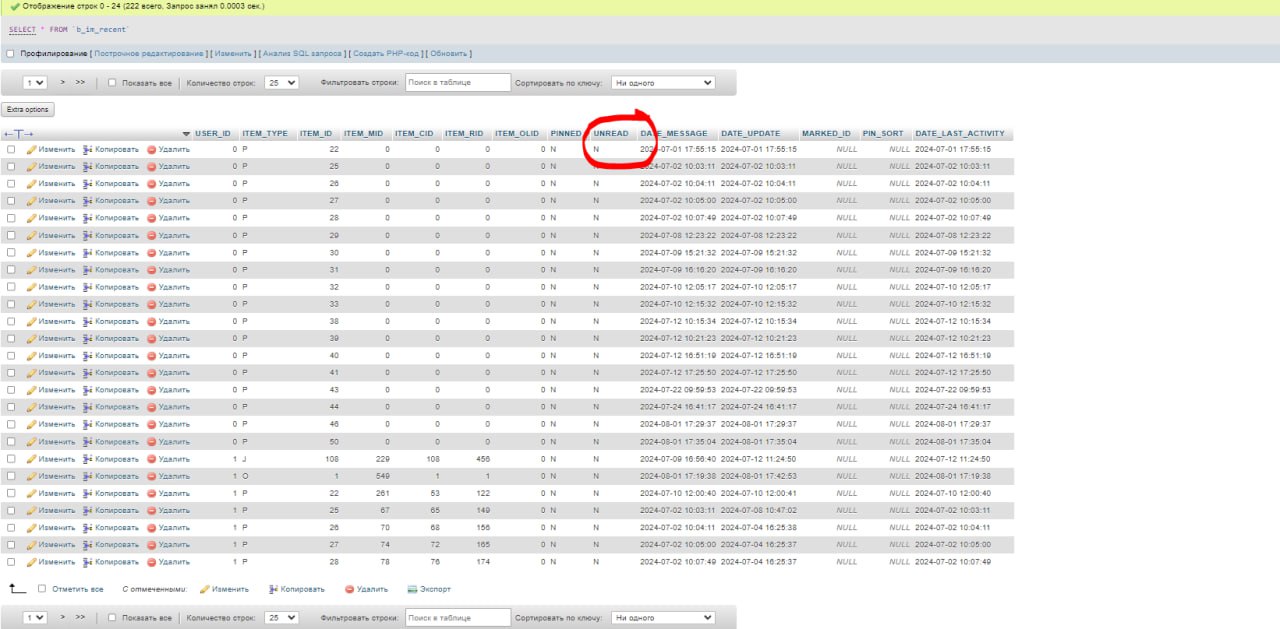Click the copy icon in ITEM_ID 33 row
Viewport: 1280px width, 629px height.
click(88, 304)
